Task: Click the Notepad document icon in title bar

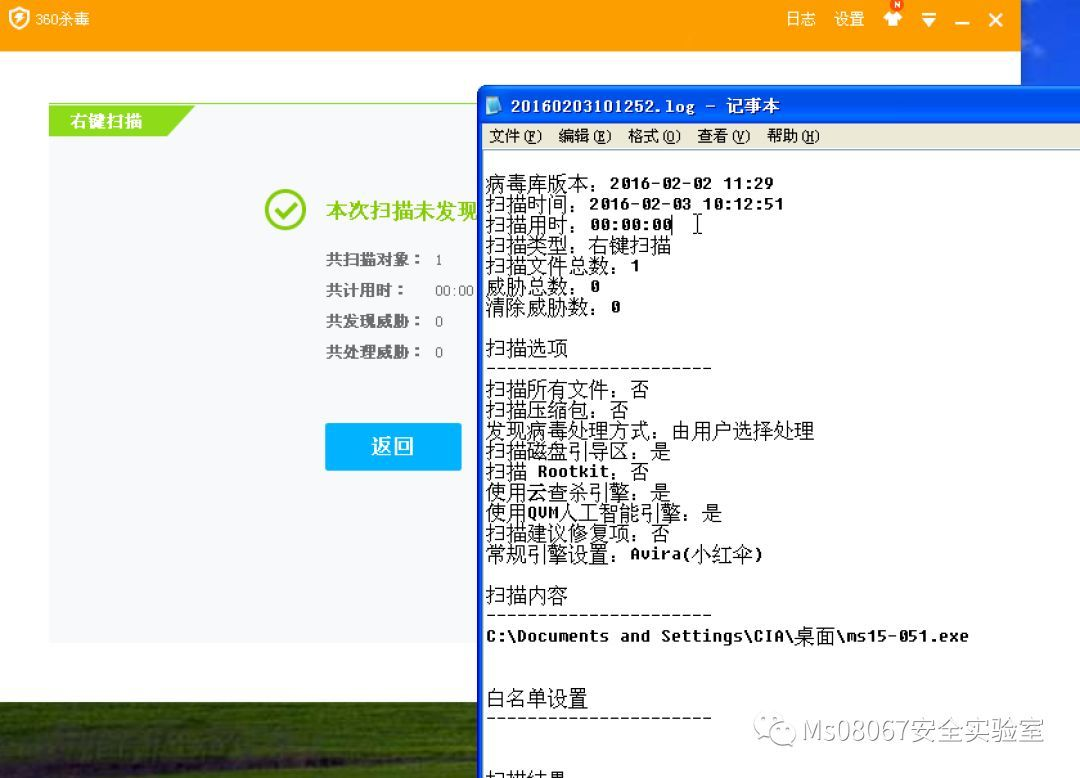Action: (493, 105)
